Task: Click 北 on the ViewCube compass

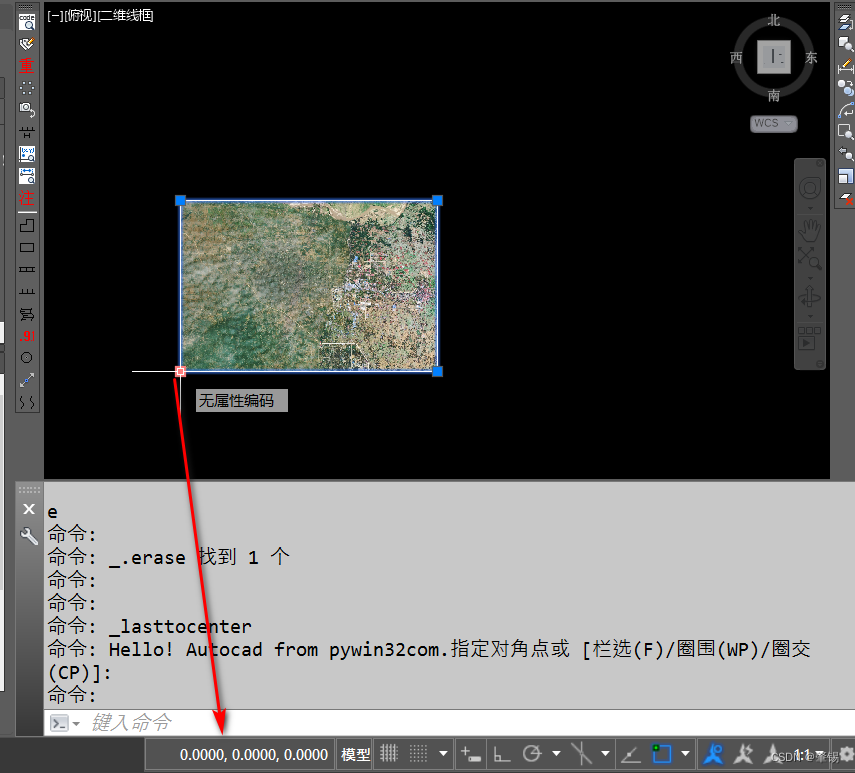Action: (x=773, y=20)
